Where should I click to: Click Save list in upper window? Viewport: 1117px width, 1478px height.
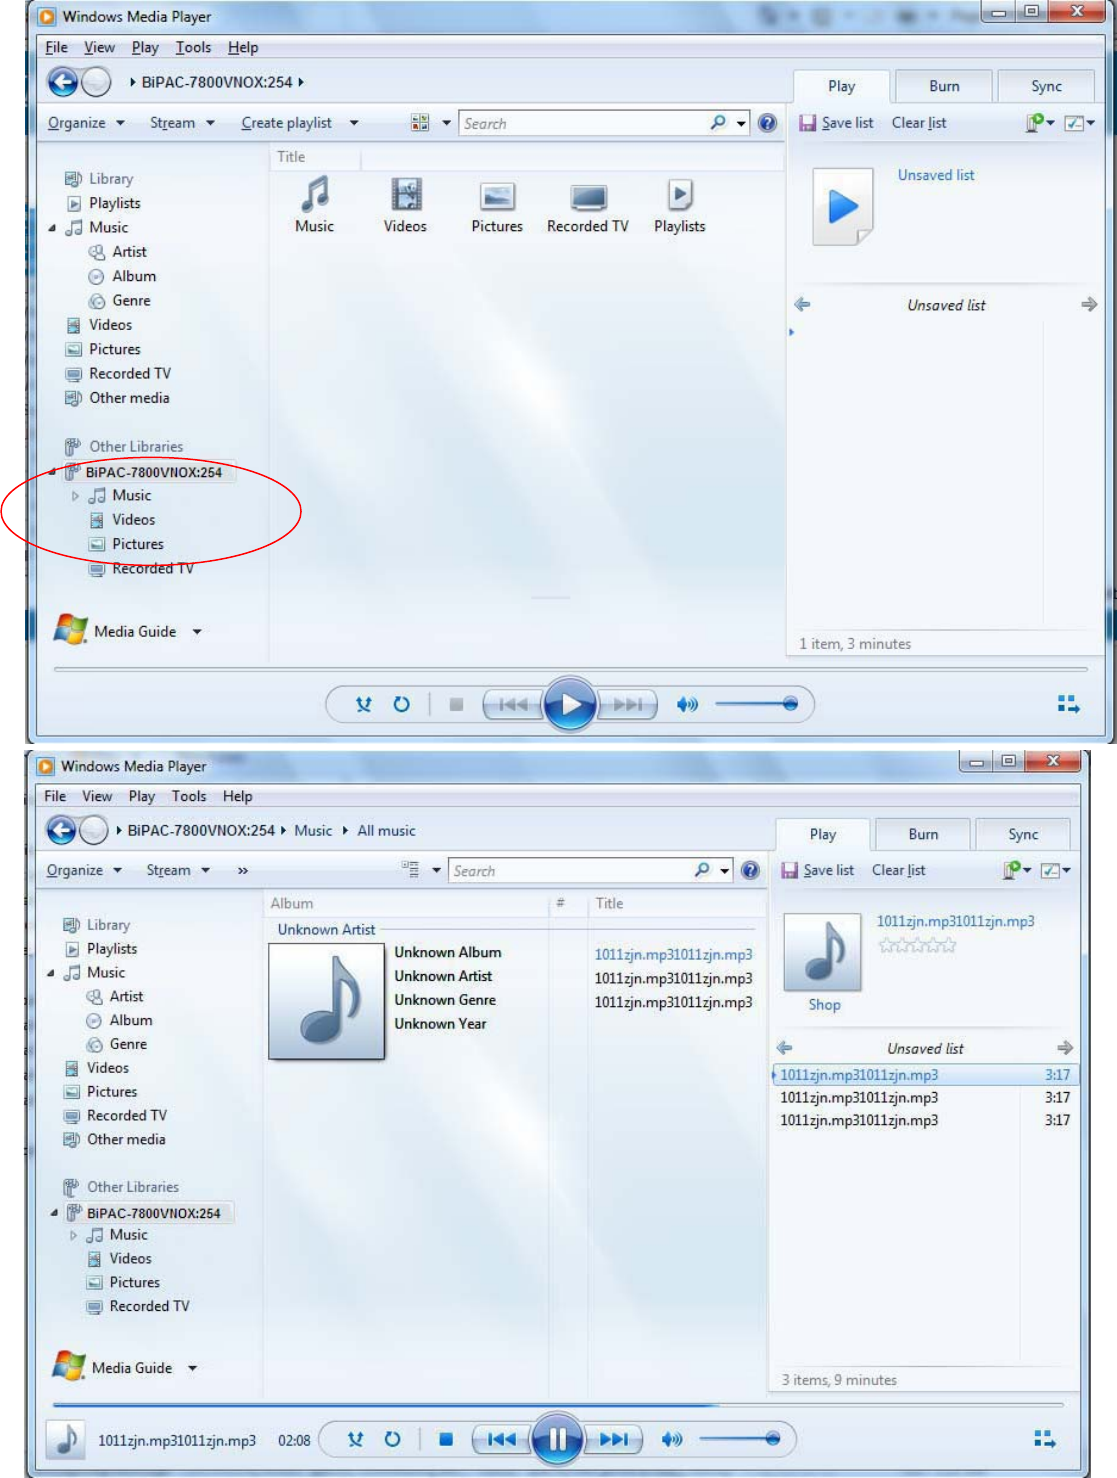coord(837,123)
